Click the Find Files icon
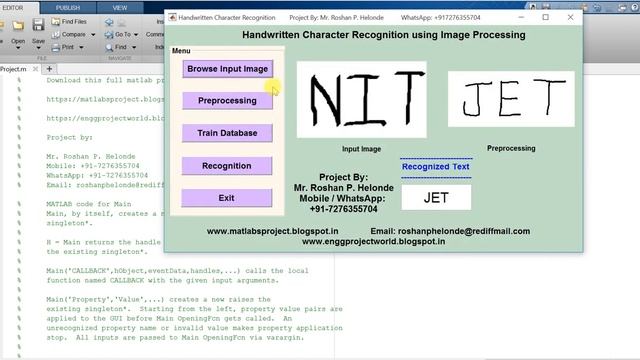The image size is (640, 360). pyautogui.click(x=56, y=22)
